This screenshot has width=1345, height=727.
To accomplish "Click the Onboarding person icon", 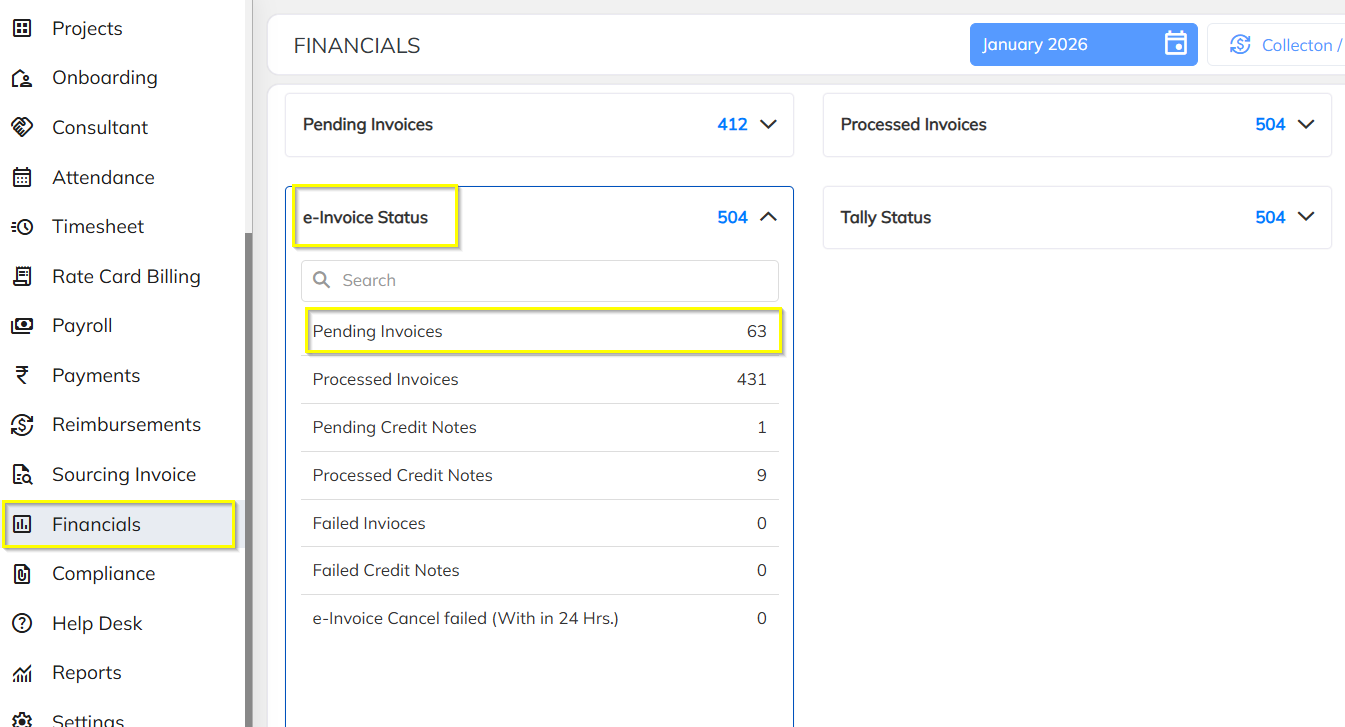I will click(x=22, y=78).
